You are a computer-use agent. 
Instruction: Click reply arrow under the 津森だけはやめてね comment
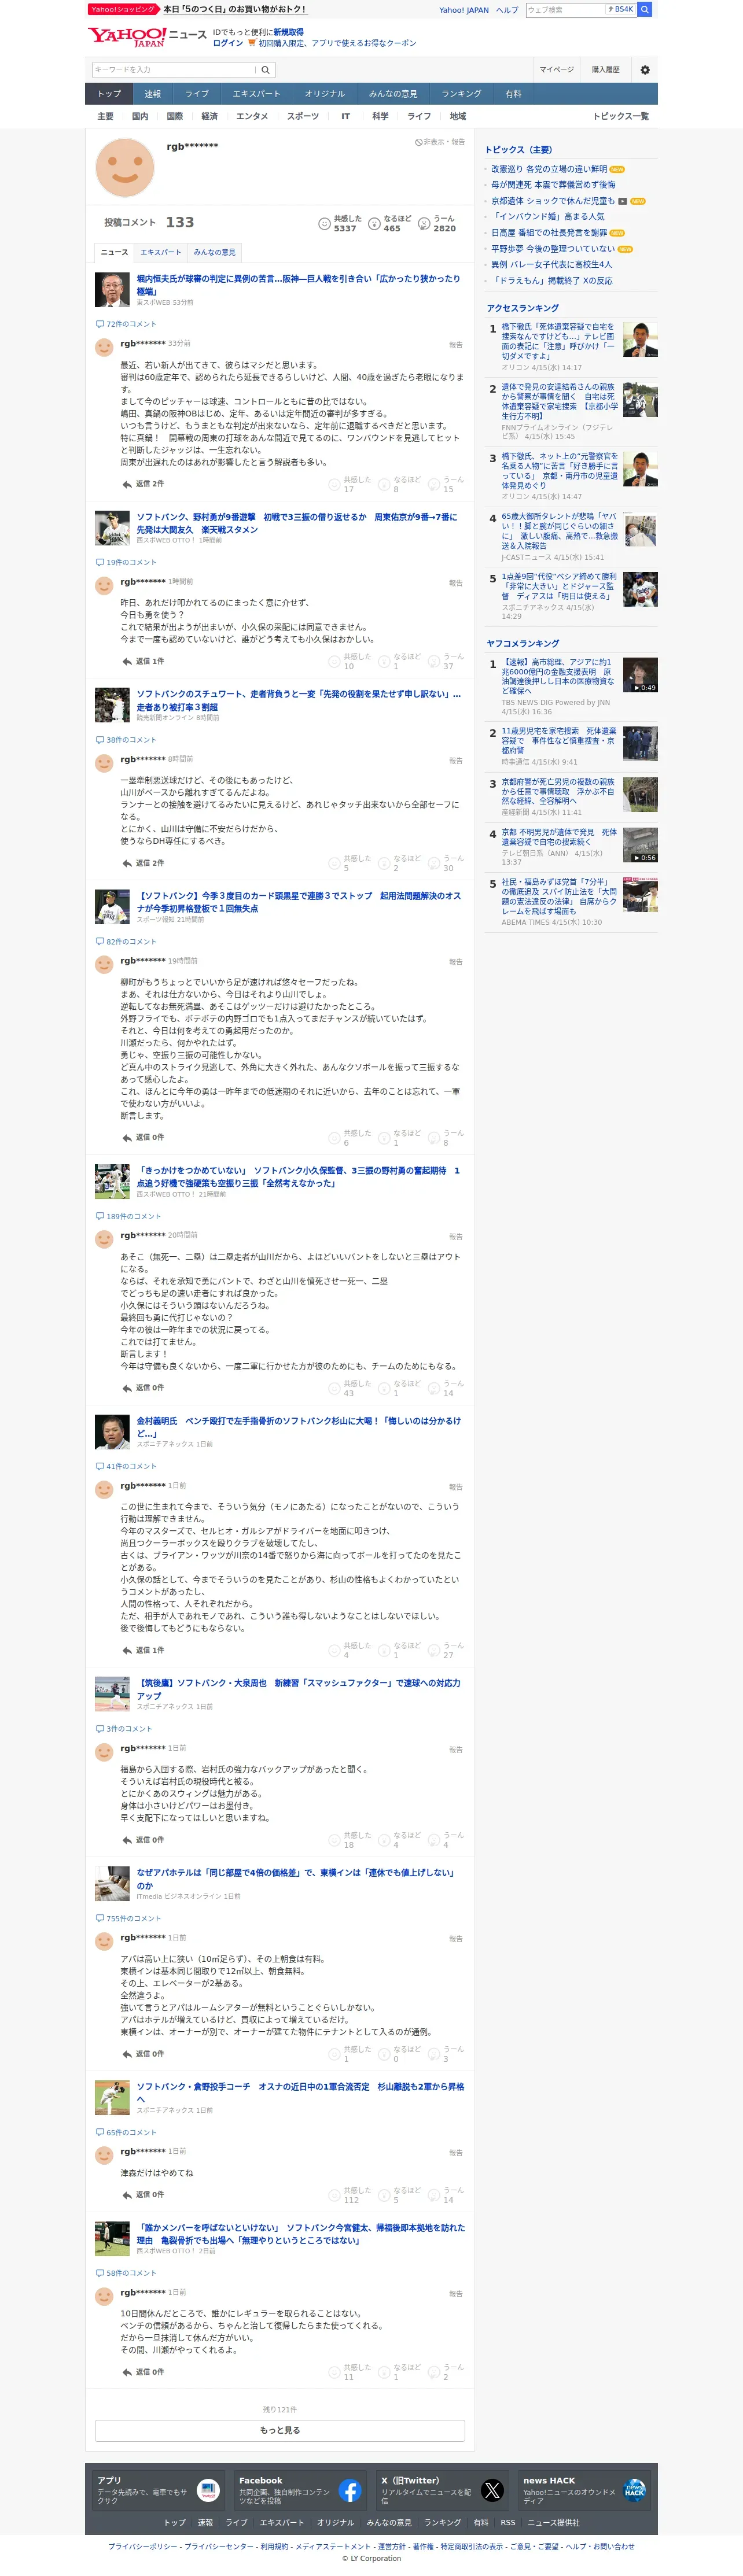(x=126, y=2195)
